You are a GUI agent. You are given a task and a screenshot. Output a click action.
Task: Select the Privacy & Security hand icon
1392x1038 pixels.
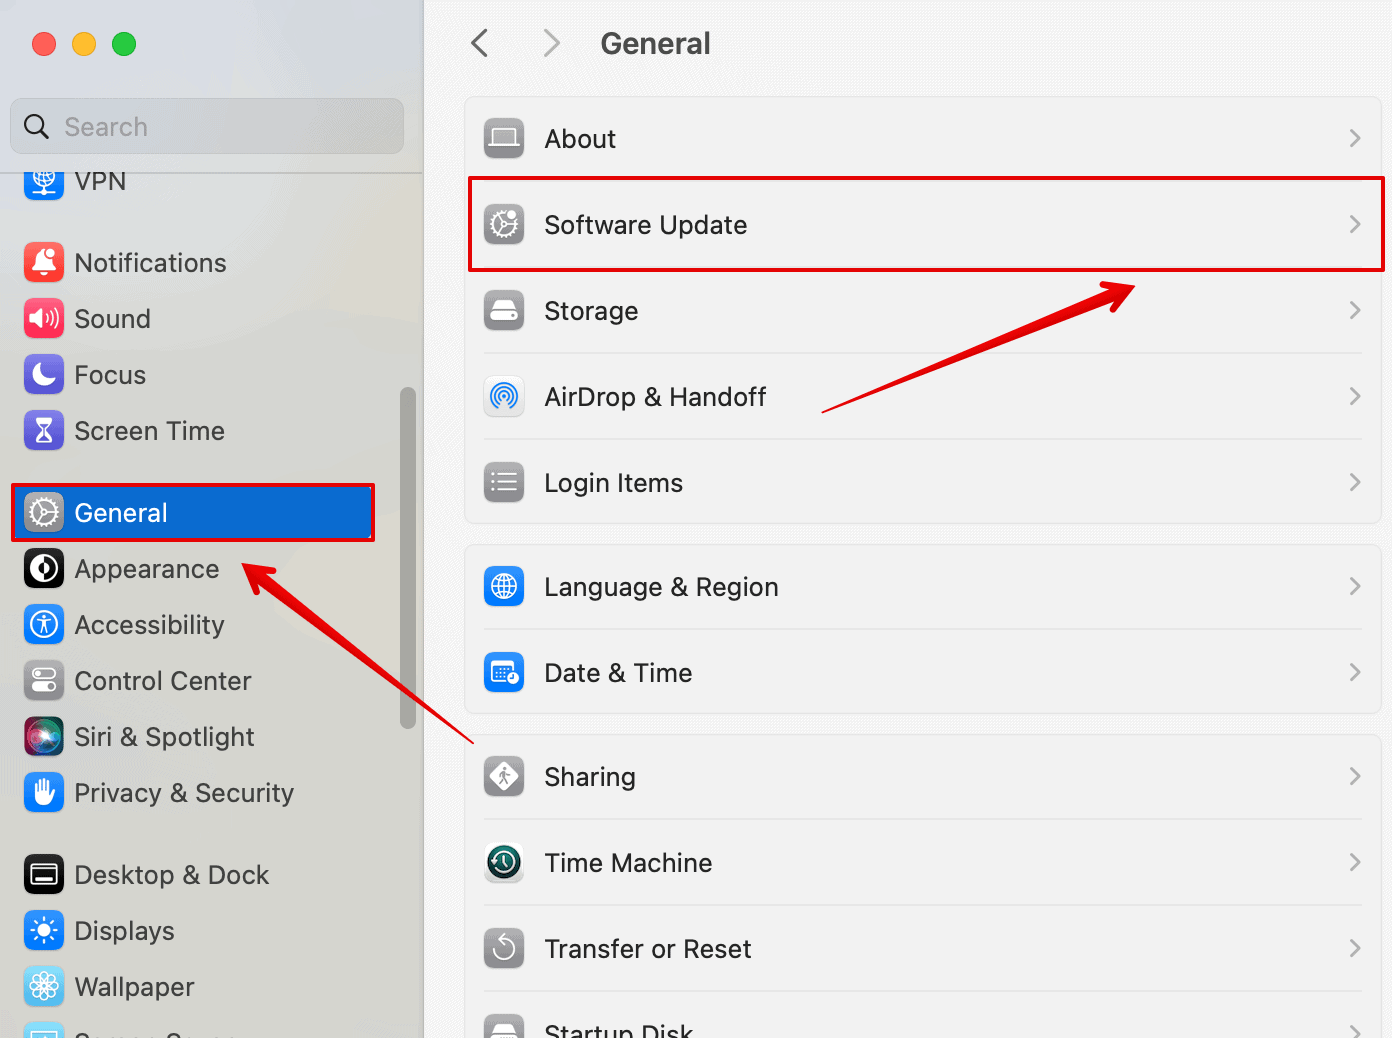[x=44, y=793]
